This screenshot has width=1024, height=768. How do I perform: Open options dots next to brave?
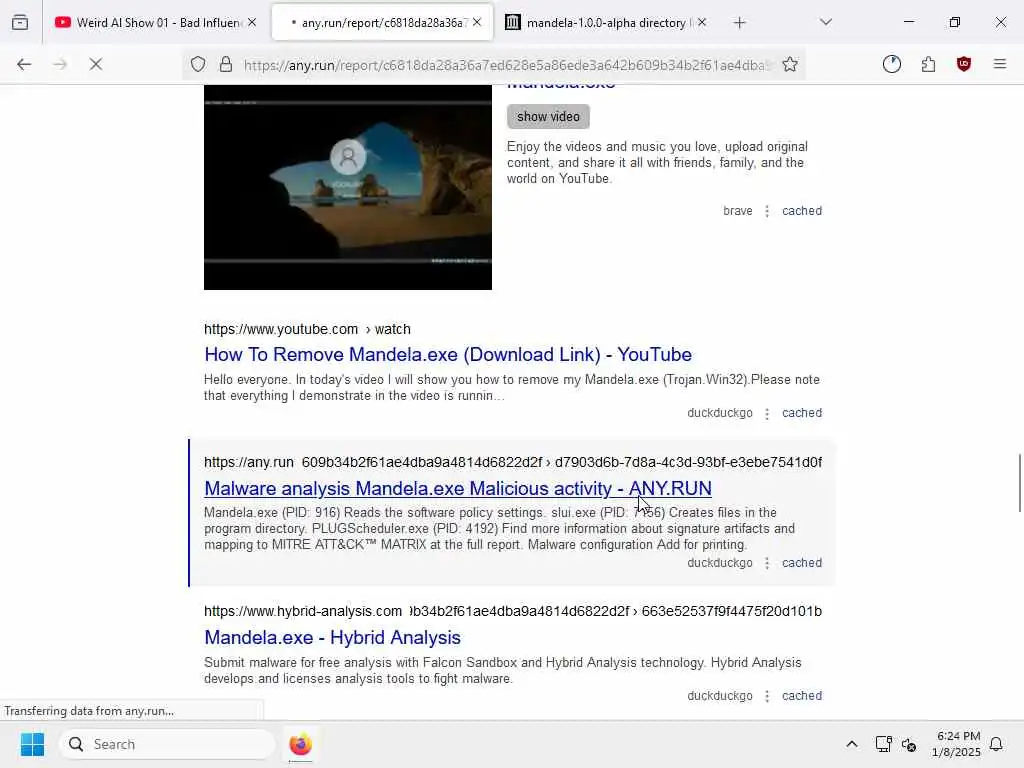click(767, 211)
